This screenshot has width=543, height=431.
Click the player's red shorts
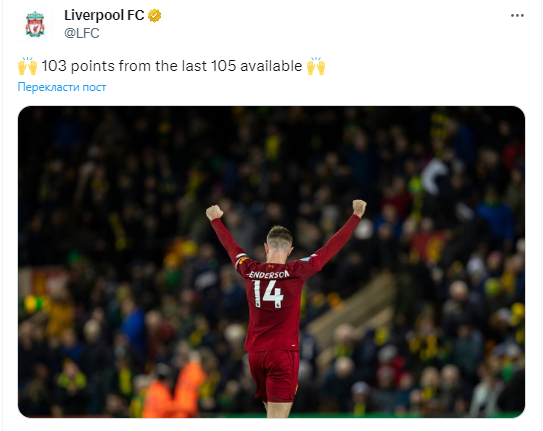[x=274, y=376]
